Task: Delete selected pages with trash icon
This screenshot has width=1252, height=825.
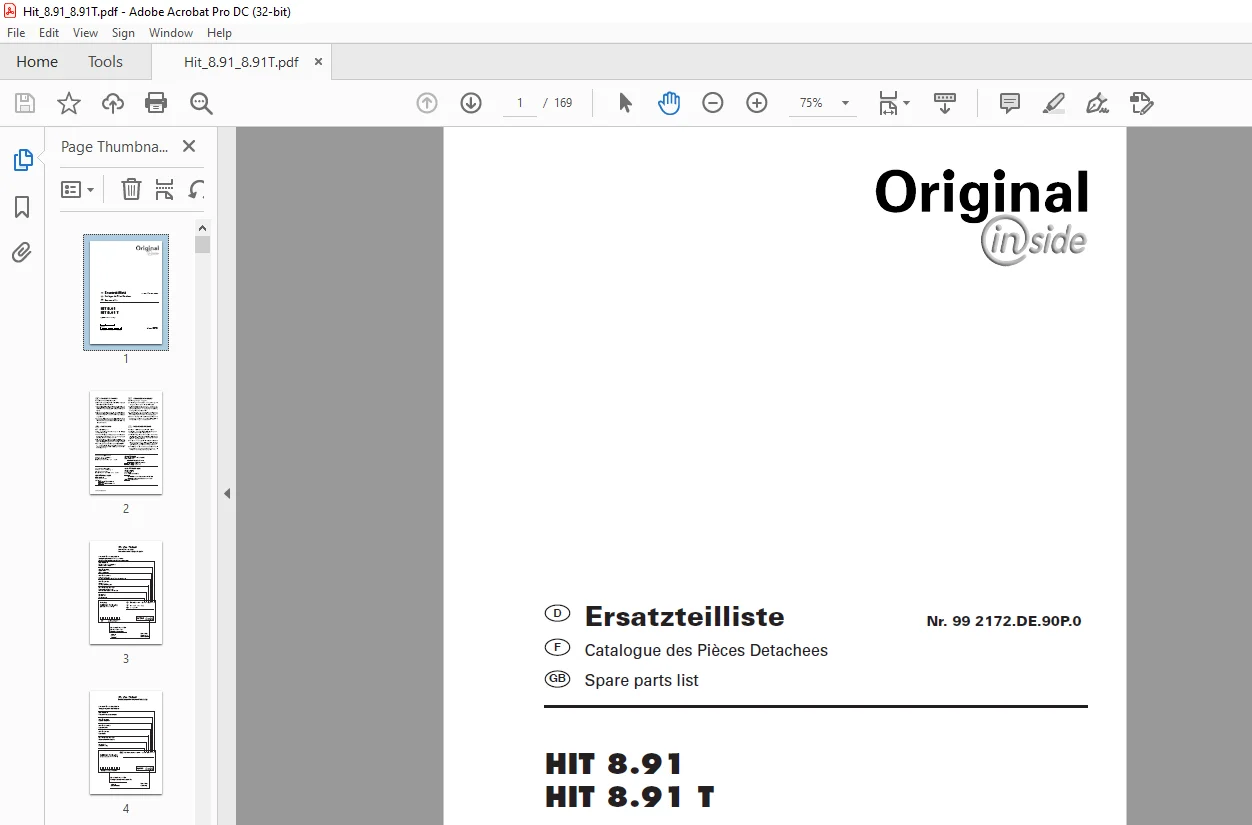Action: point(131,189)
